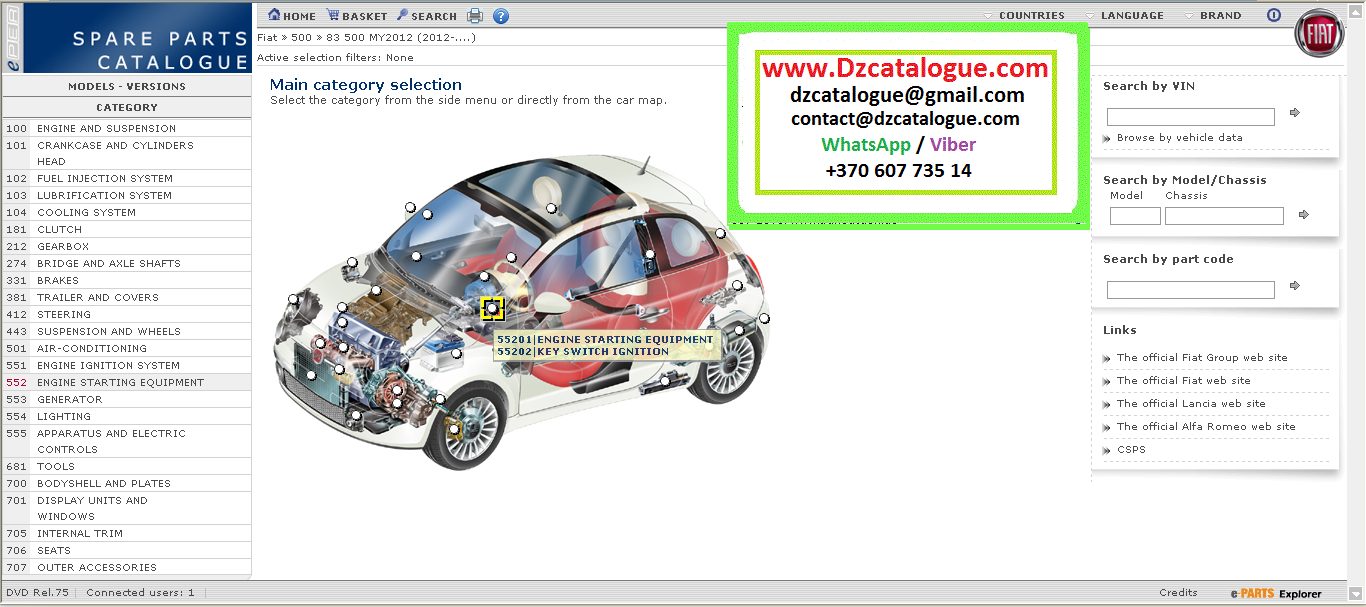Open category 700 Bodyshell and Plates
Screen dimensions: 1366x607
click(x=127, y=484)
